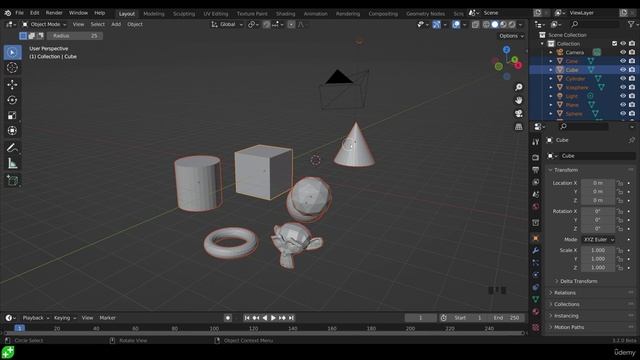This screenshot has width=640, height=360.
Task: Toggle visibility eye for Cone
Action: tap(623, 61)
